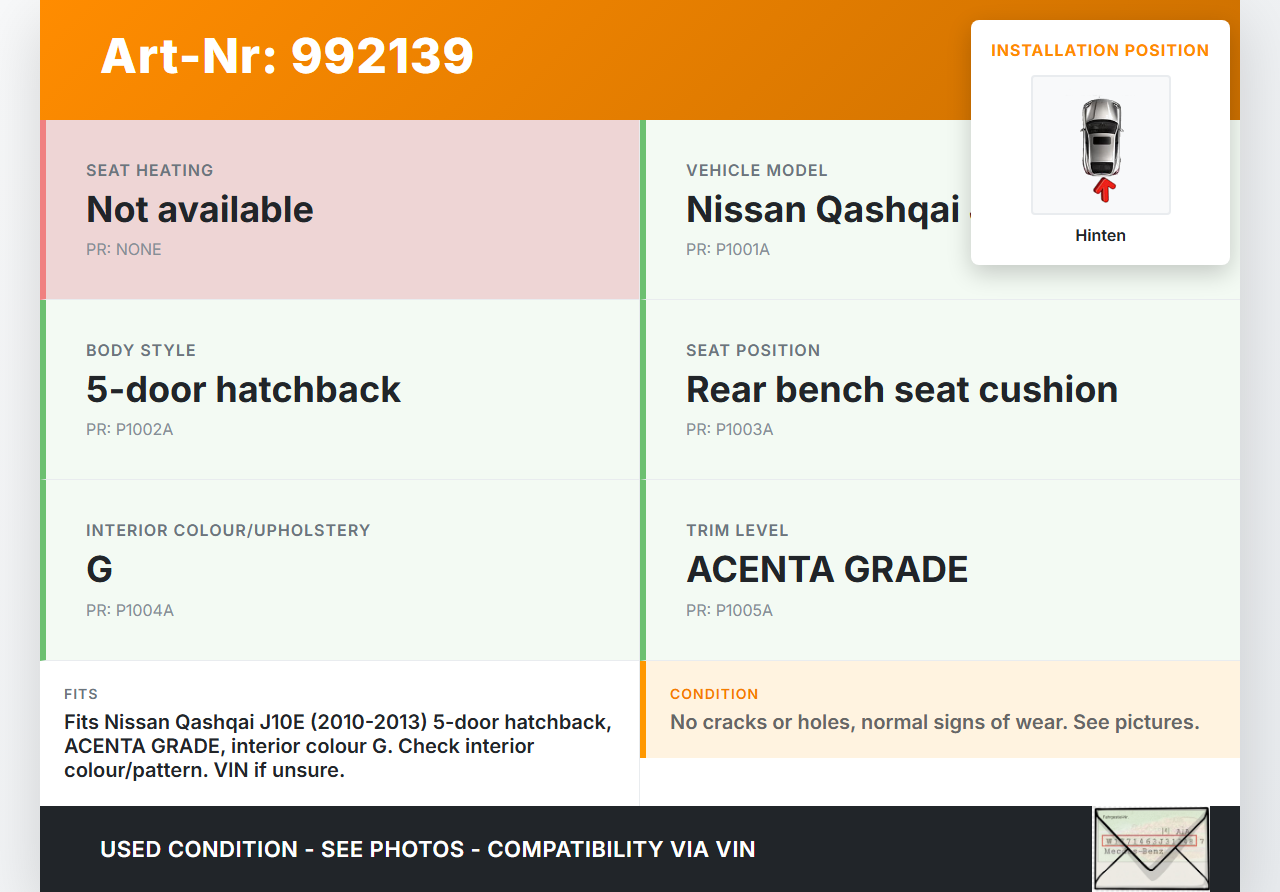This screenshot has width=1280, height=892.
Task: Select the large "ACENTA GRADE" trim level value
Action: pyautogui.click(x=827, y=569)
